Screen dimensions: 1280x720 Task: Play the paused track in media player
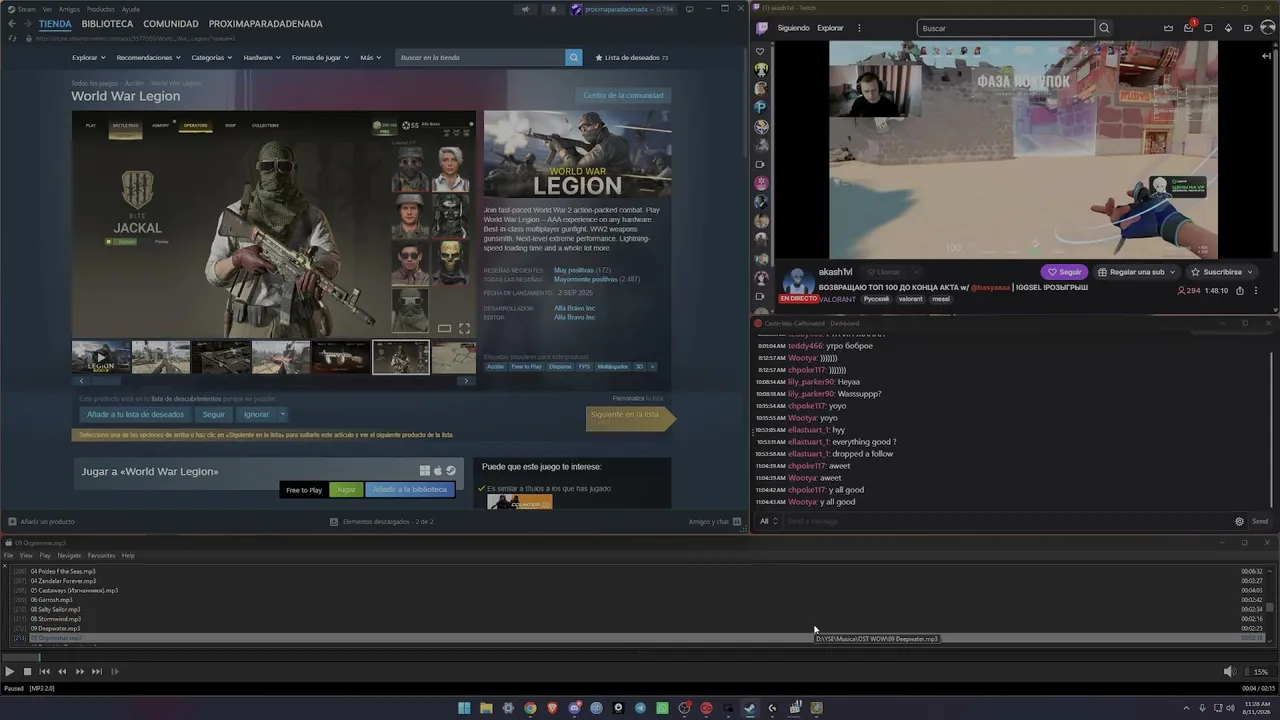pyautogui.click(x=10, y=672)
